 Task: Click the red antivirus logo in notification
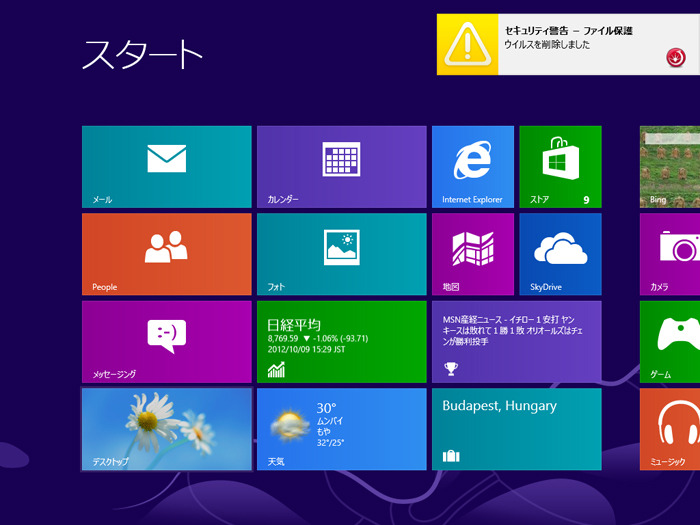(676, 57)
